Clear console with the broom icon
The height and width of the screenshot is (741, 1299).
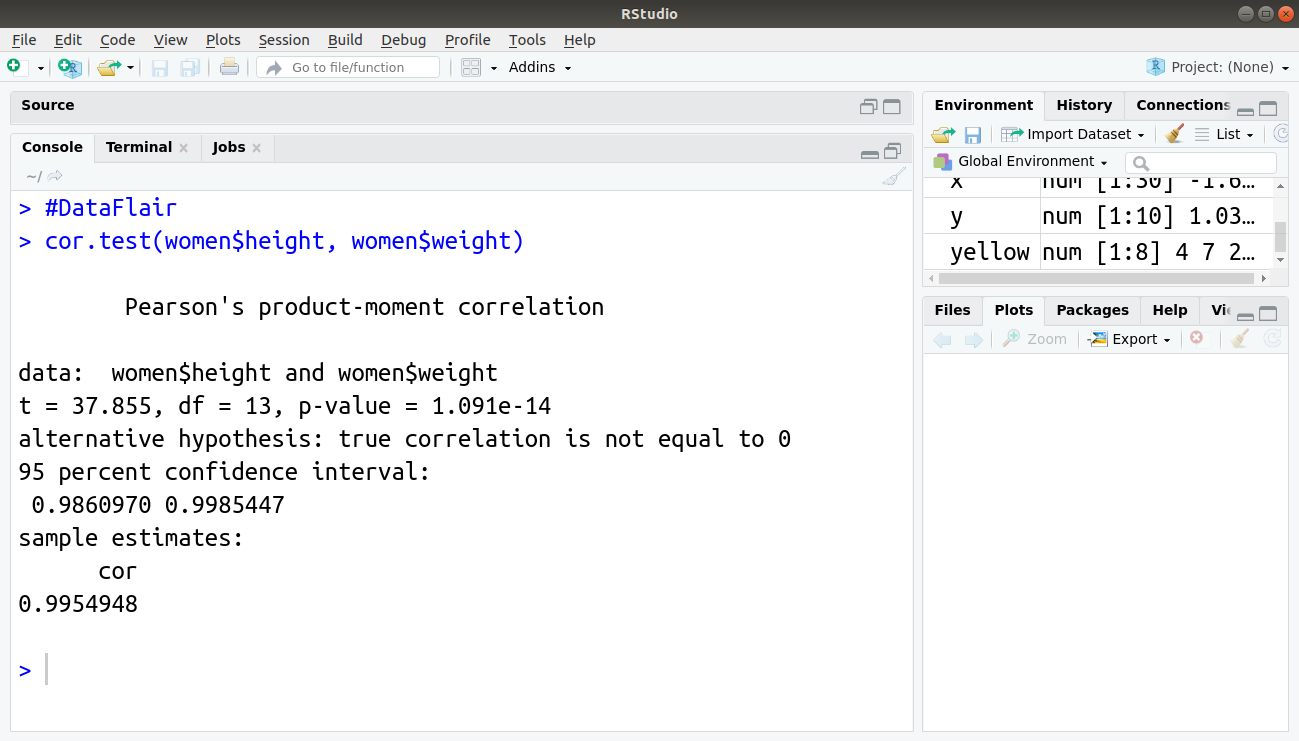pyautogui.click(x=893, y=176)
